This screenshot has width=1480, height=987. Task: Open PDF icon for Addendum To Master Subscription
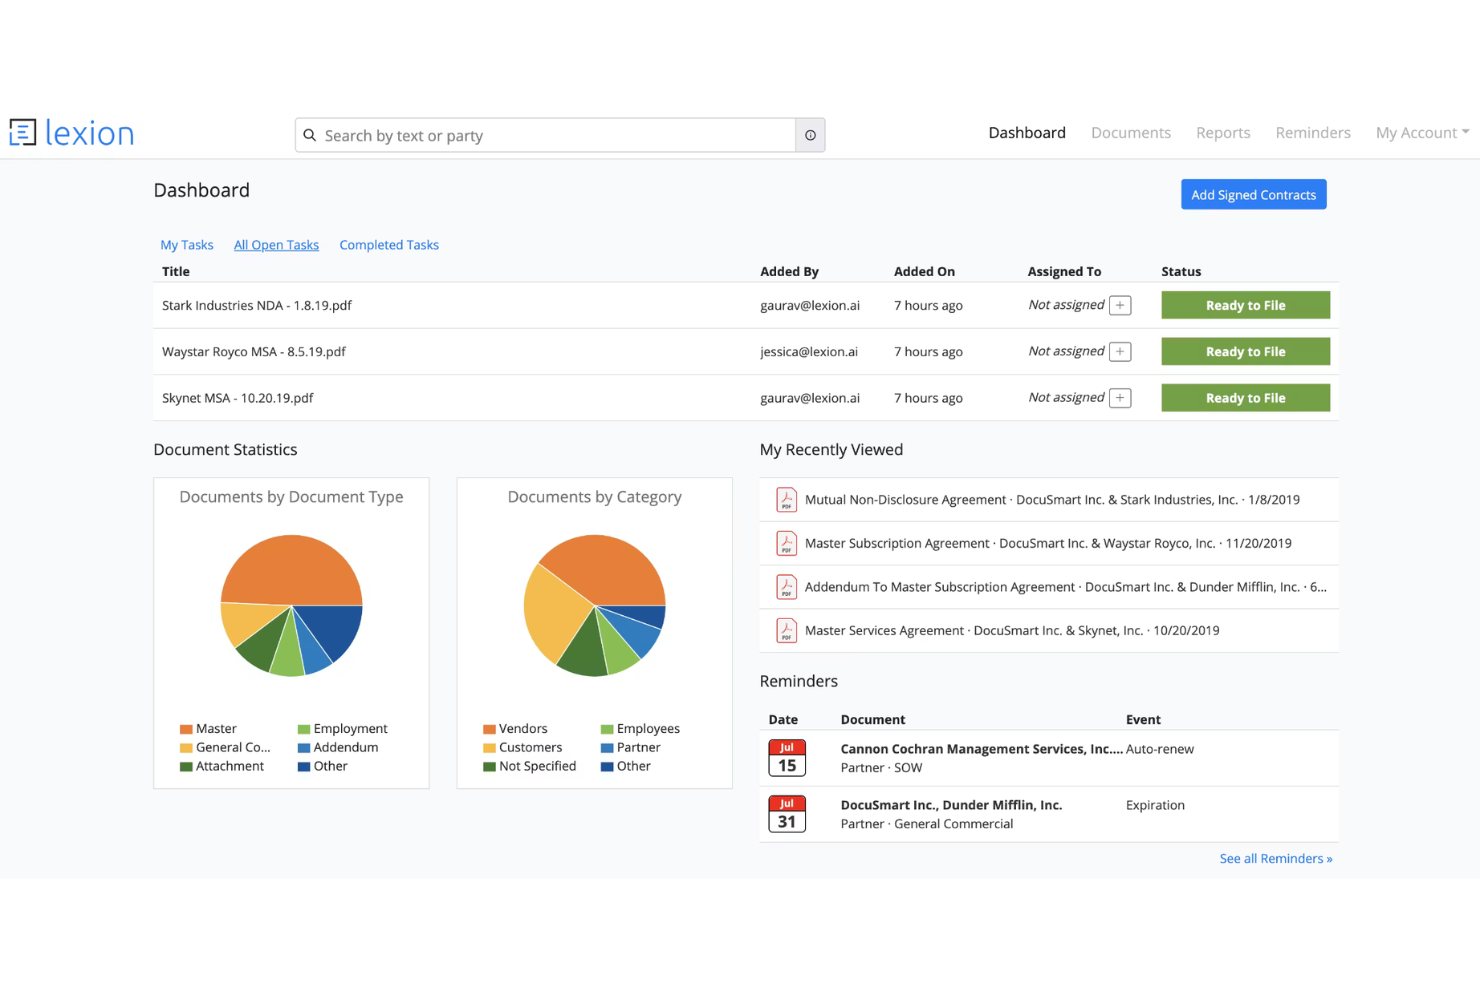point(787,587)
